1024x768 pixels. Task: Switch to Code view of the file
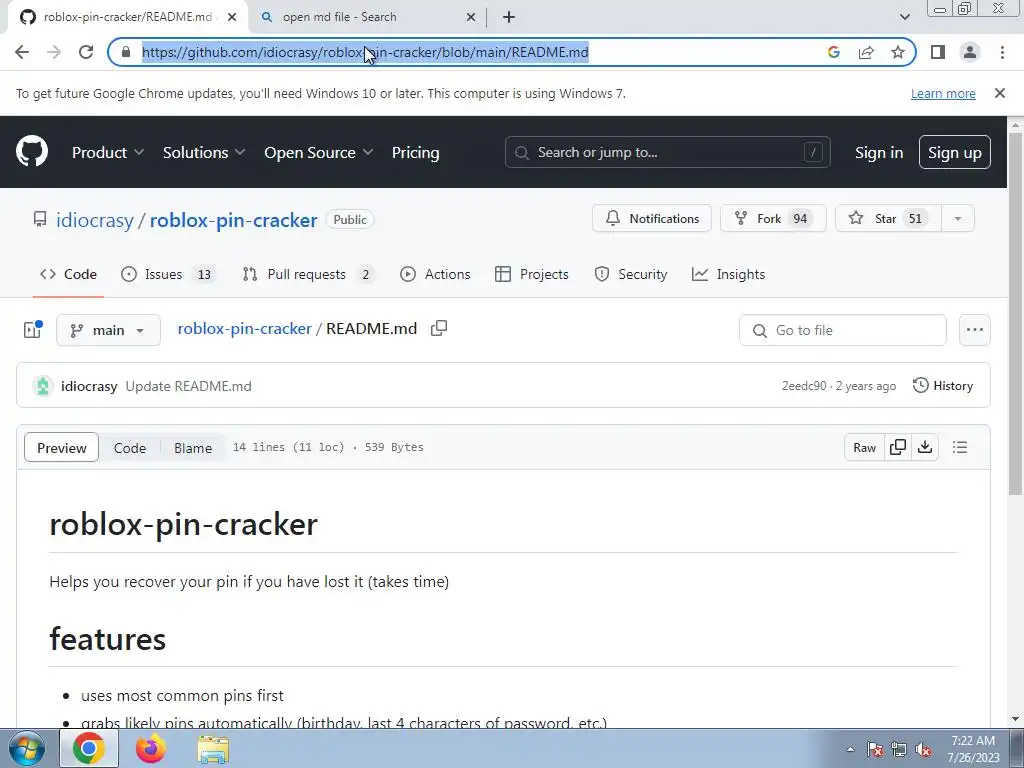click(130, 447)
